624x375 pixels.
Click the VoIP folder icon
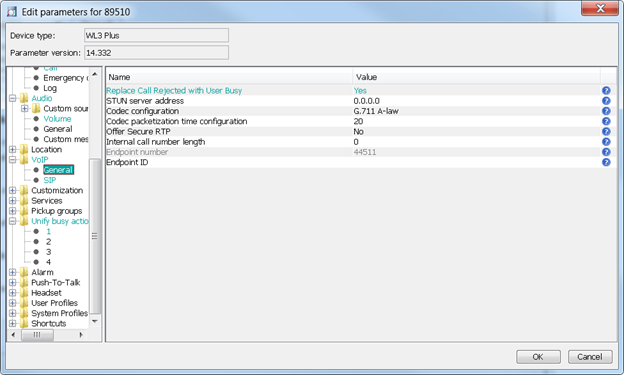[x=24, y=160]
